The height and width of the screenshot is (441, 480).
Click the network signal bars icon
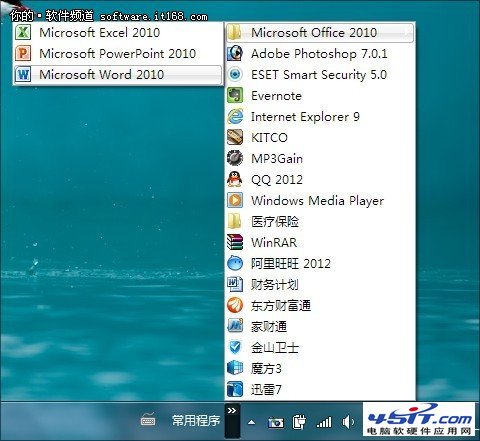324,422
